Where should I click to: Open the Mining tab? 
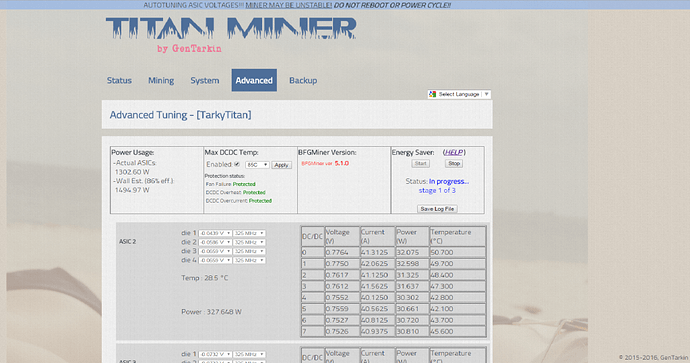pos(161,81)
